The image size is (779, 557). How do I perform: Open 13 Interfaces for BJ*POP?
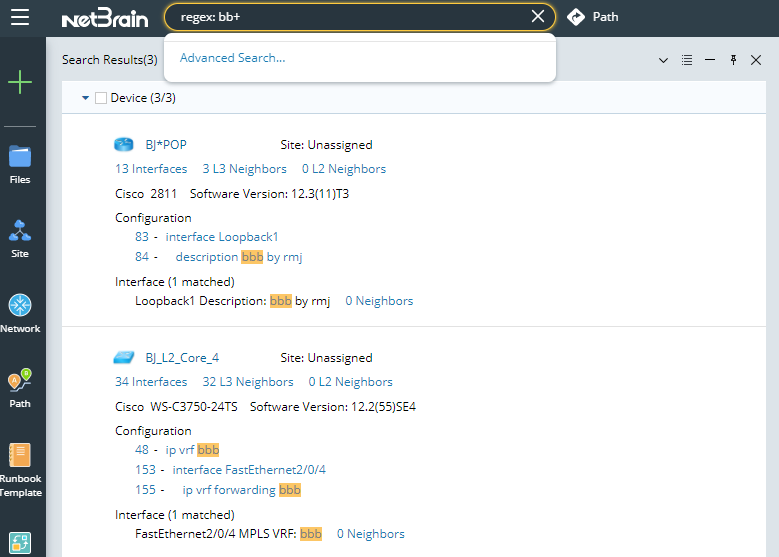pos(151,169)
